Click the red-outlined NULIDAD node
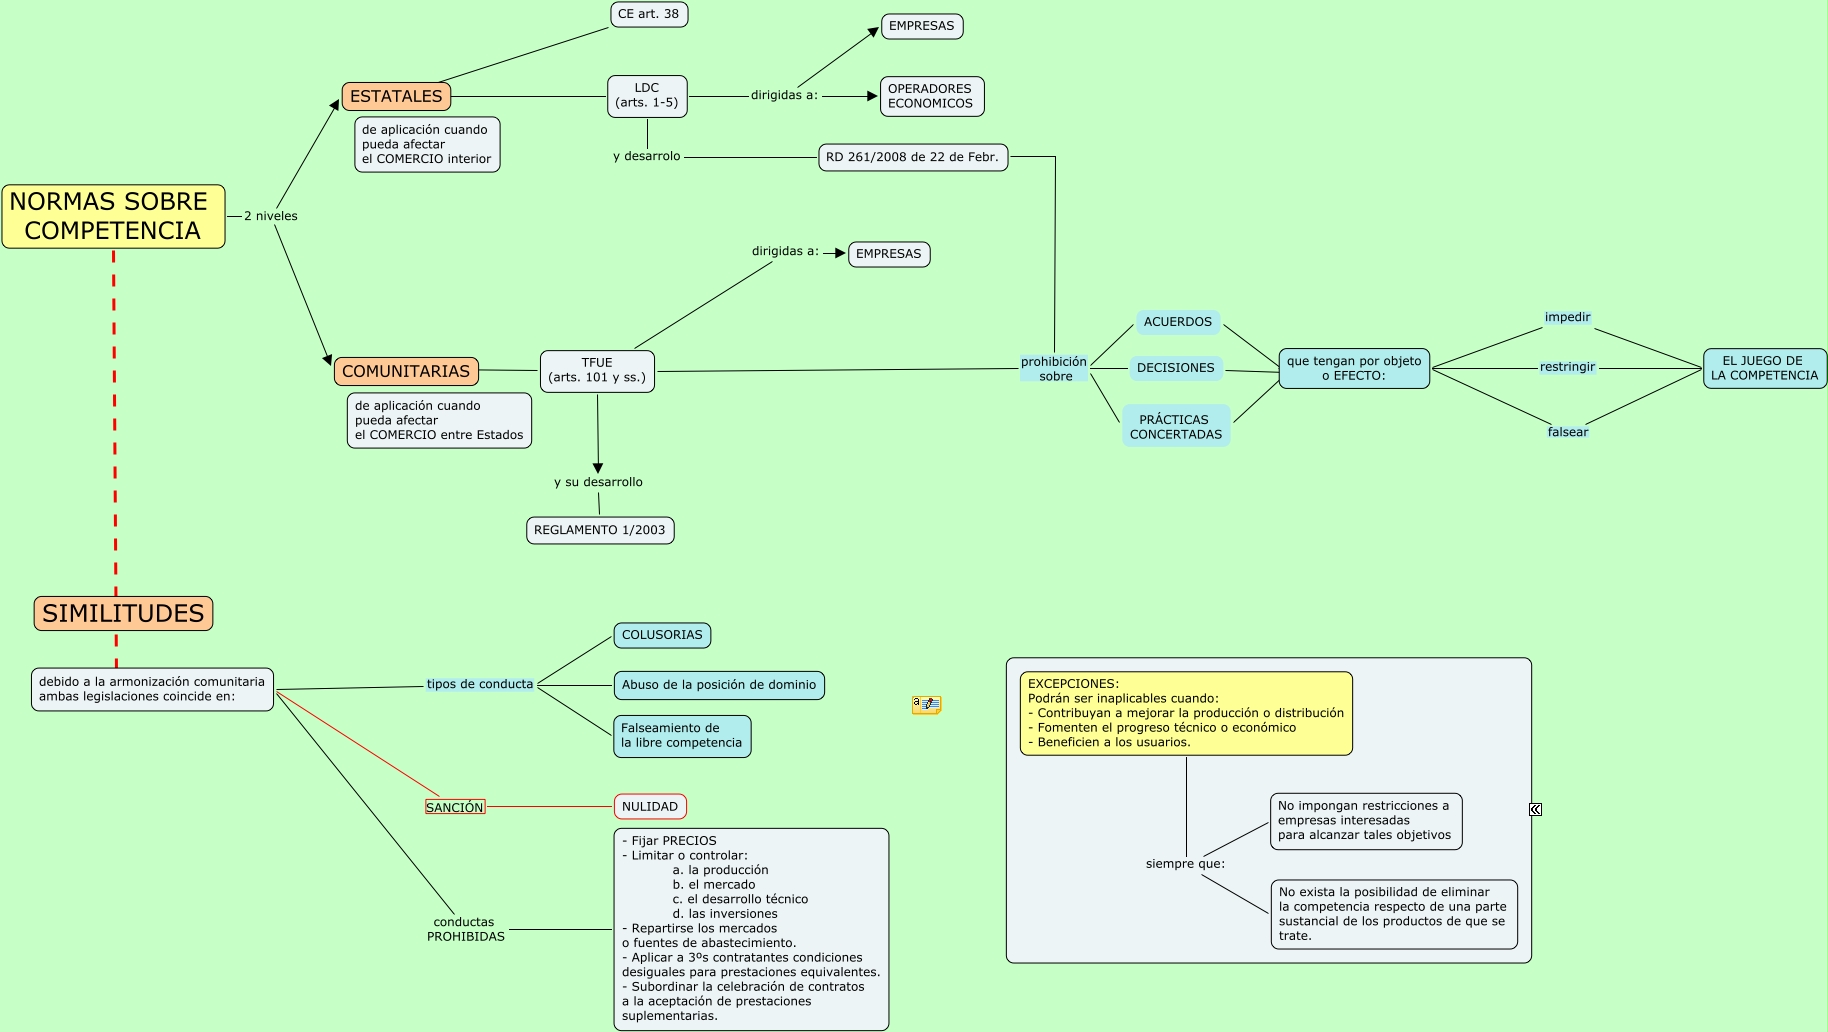Screen dimensions: 1828x1032 tap(650, 806)
